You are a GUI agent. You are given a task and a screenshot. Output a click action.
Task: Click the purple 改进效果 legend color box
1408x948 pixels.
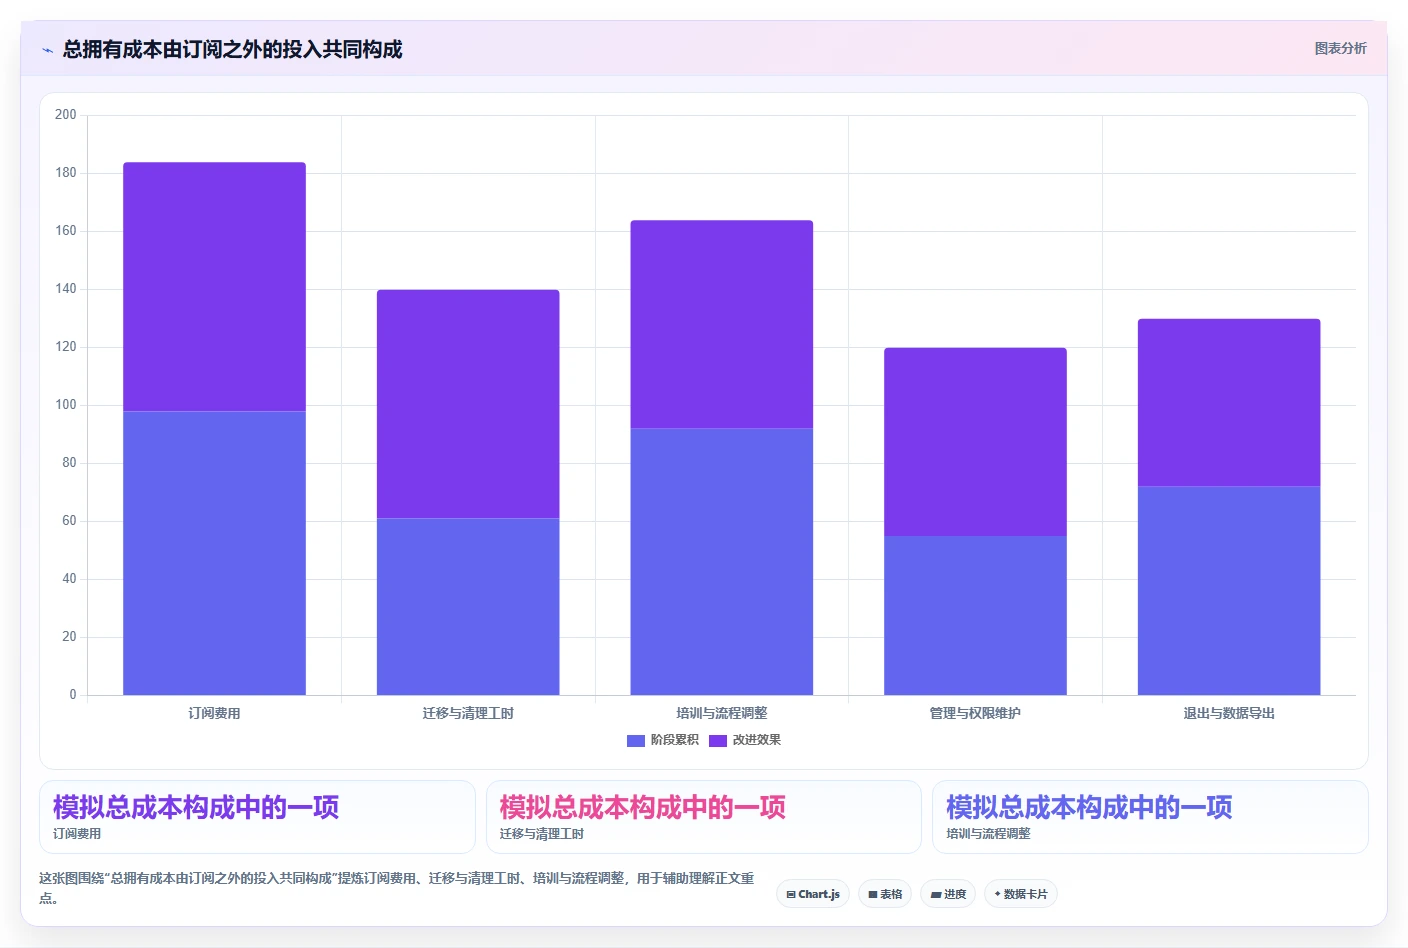(x=718, y=741)
